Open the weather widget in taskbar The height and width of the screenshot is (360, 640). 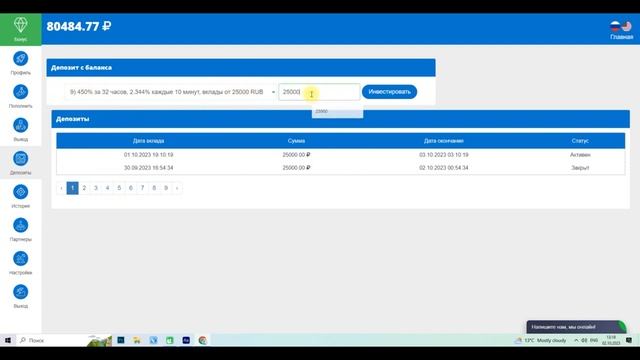coord(541,340)
